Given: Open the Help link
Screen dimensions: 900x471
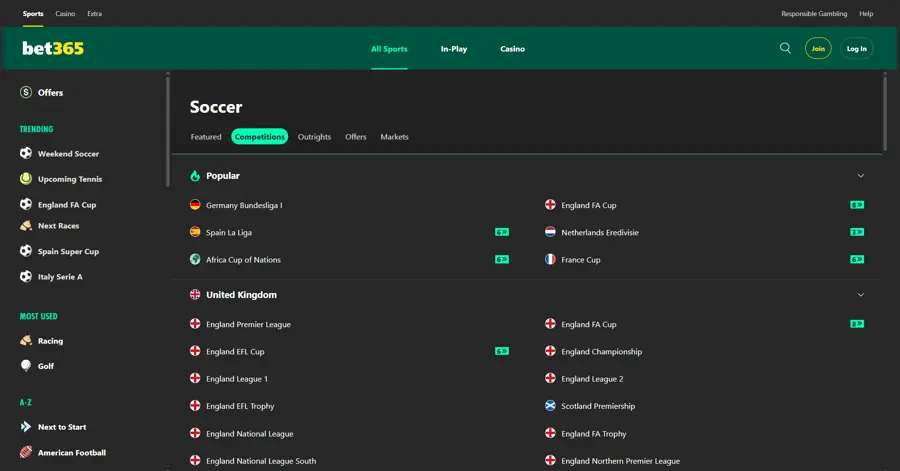Looking at the screenshot, I should pos(866,13).
